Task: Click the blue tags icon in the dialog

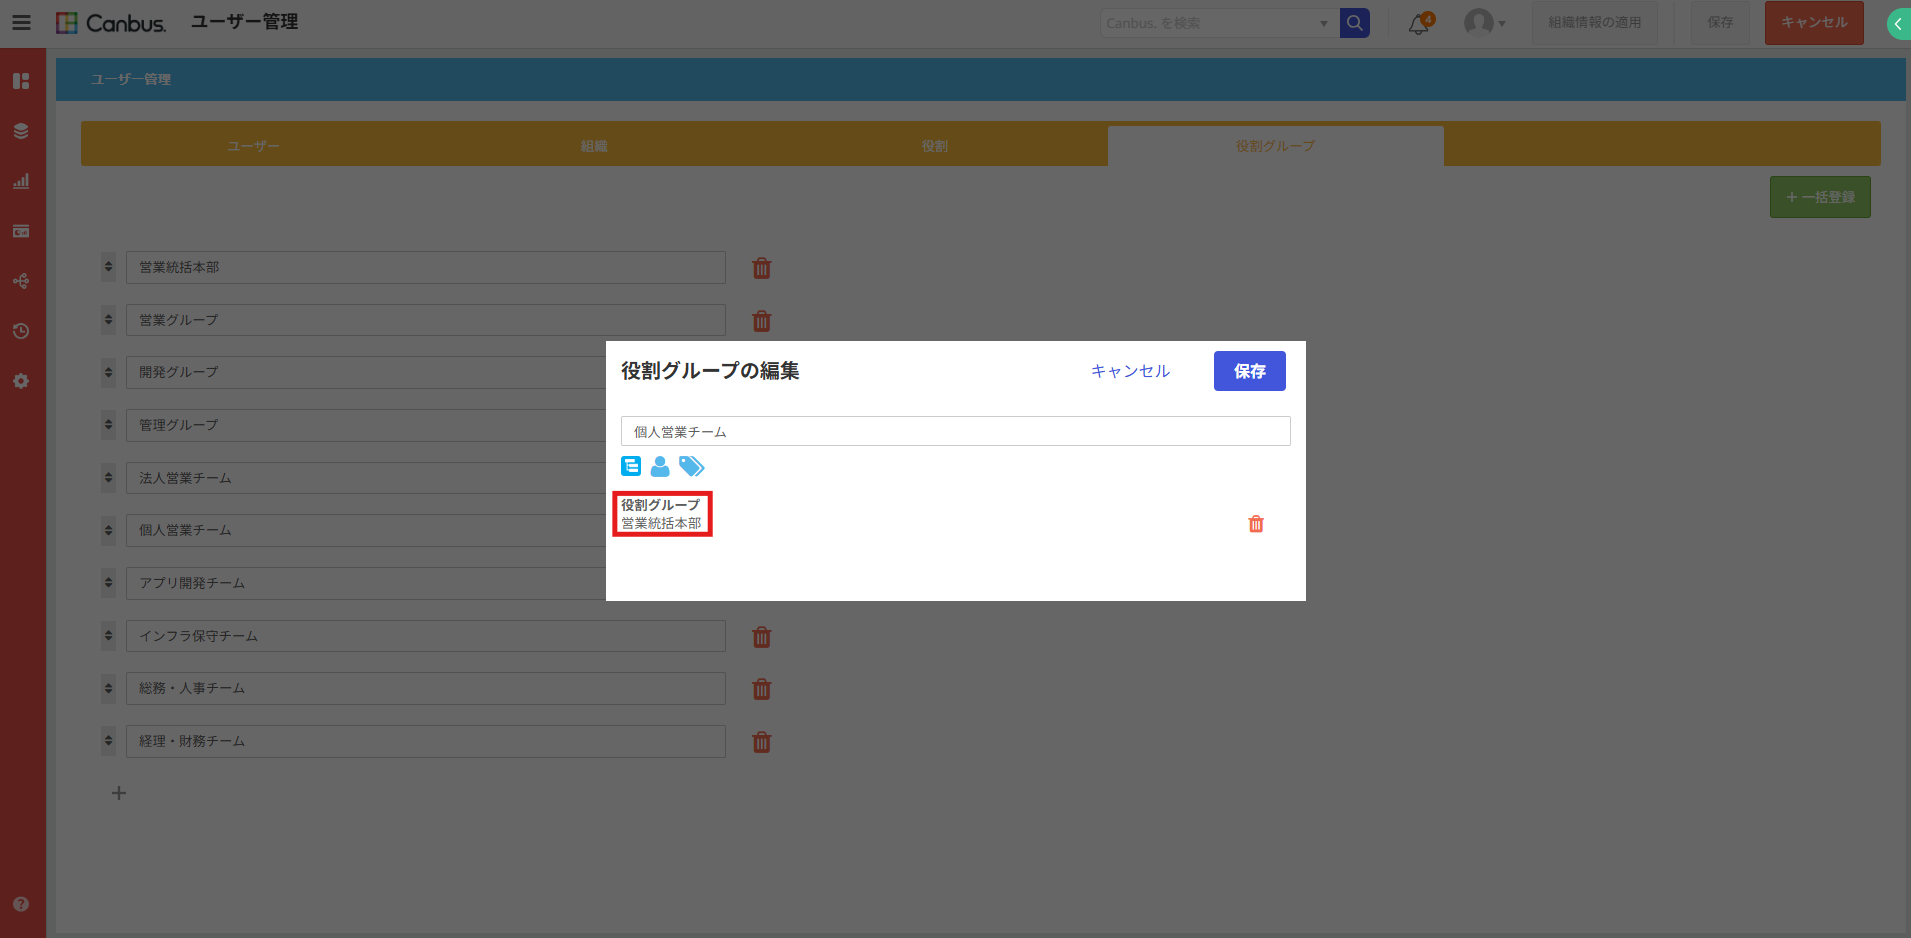Action: (691, 466)
